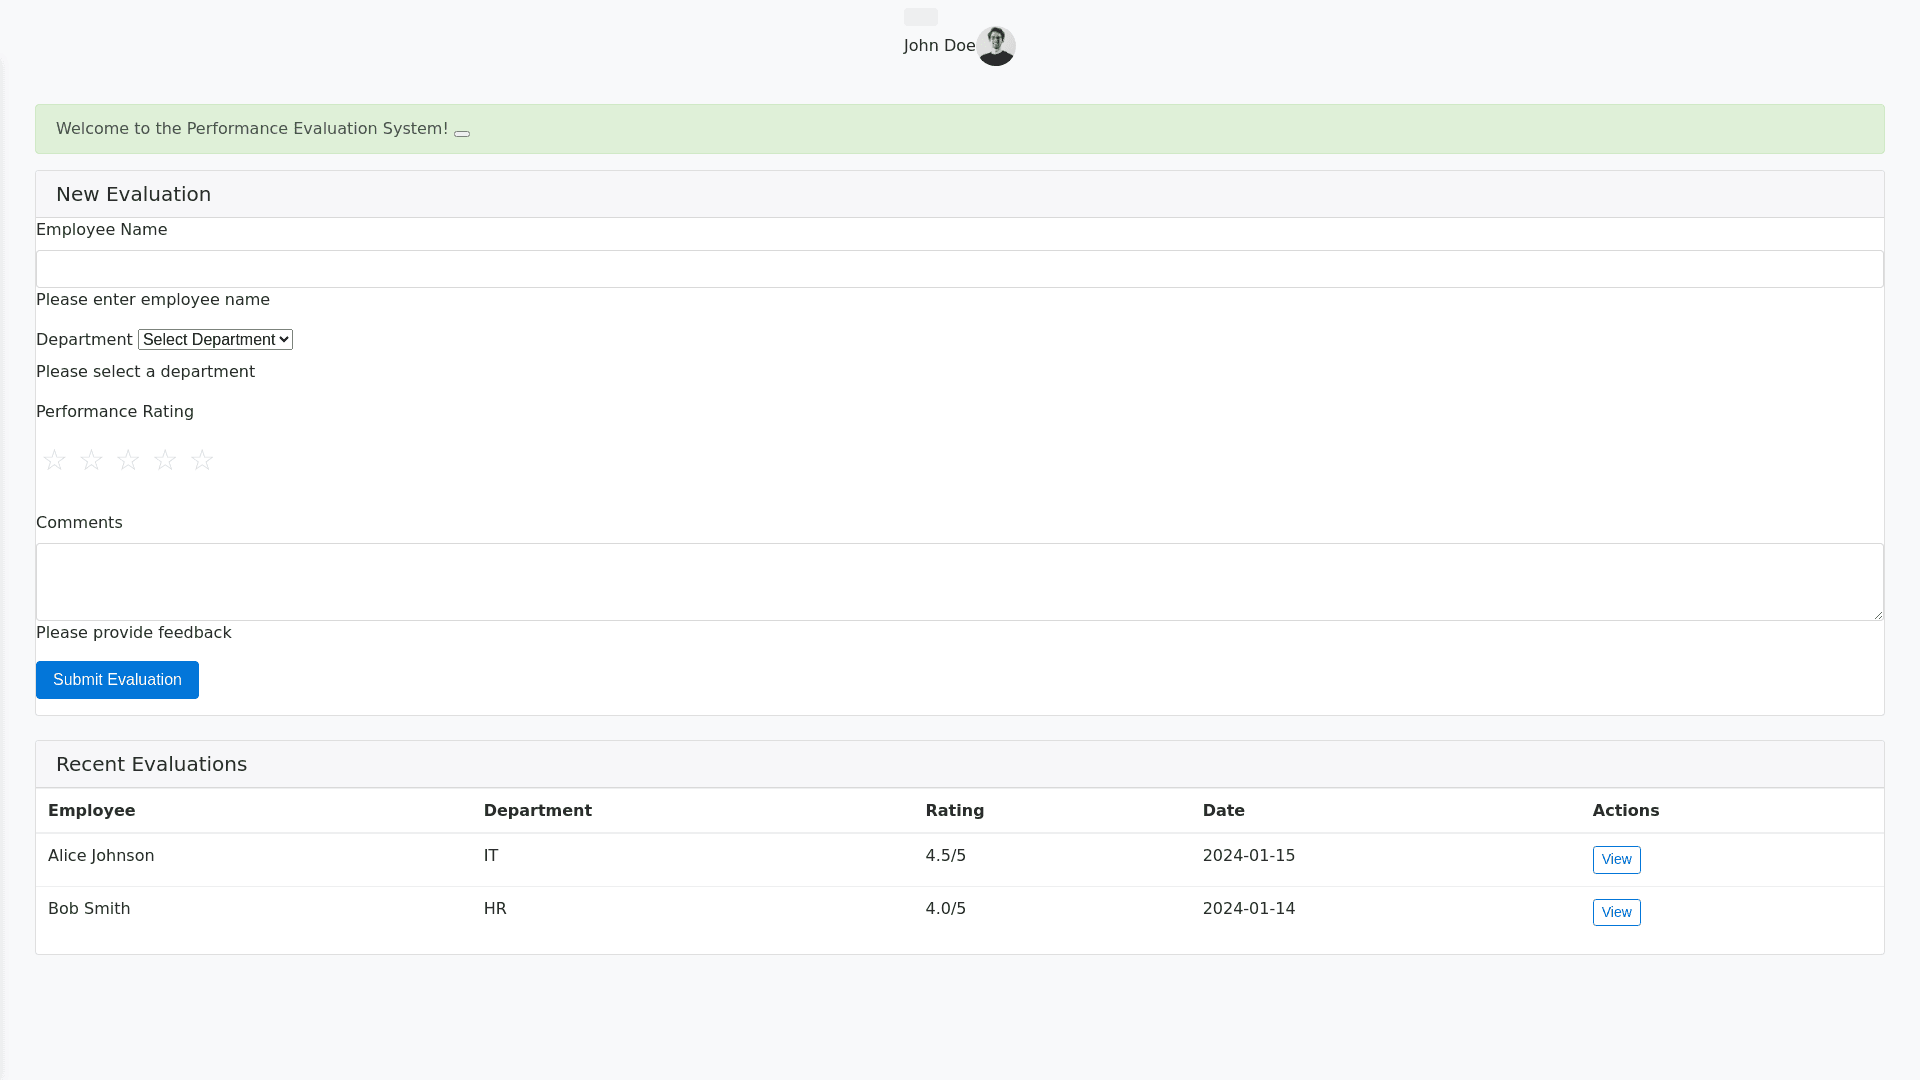Screen dimensions: 1920x1080
Task: Click John Doe's profile avatar
Action: pos(995,46)
